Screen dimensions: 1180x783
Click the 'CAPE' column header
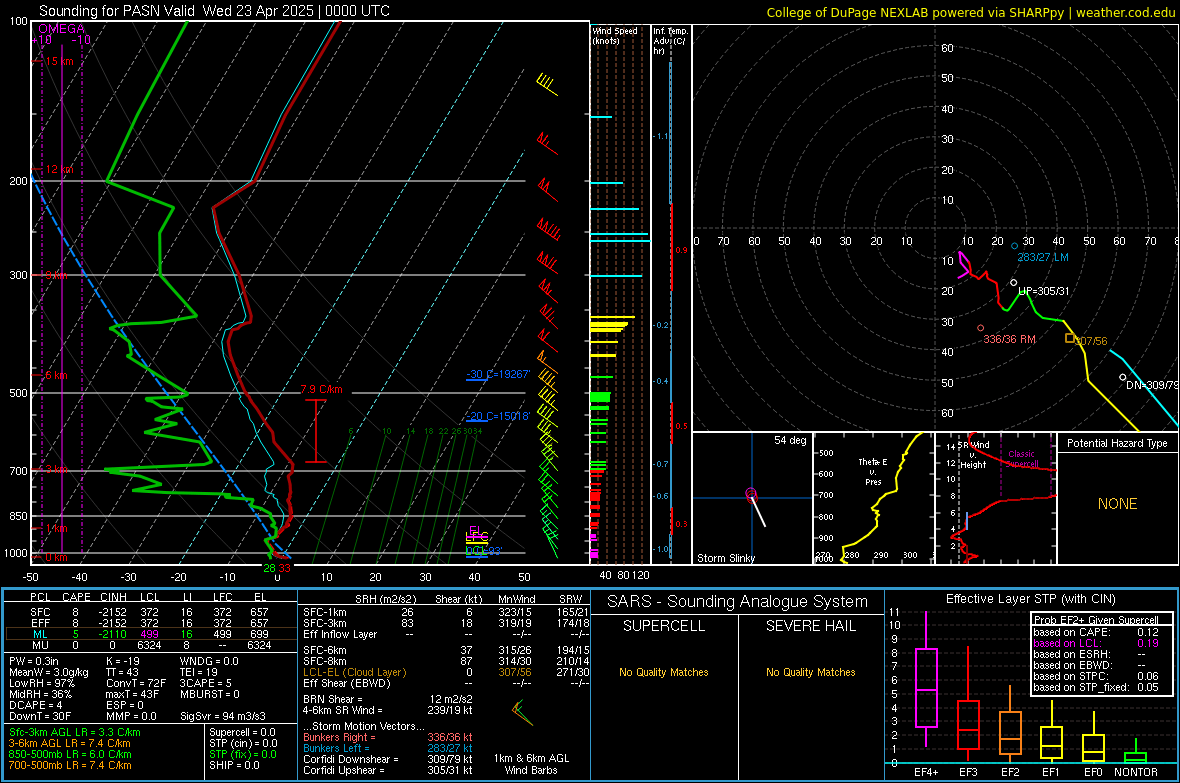point(76,597)
